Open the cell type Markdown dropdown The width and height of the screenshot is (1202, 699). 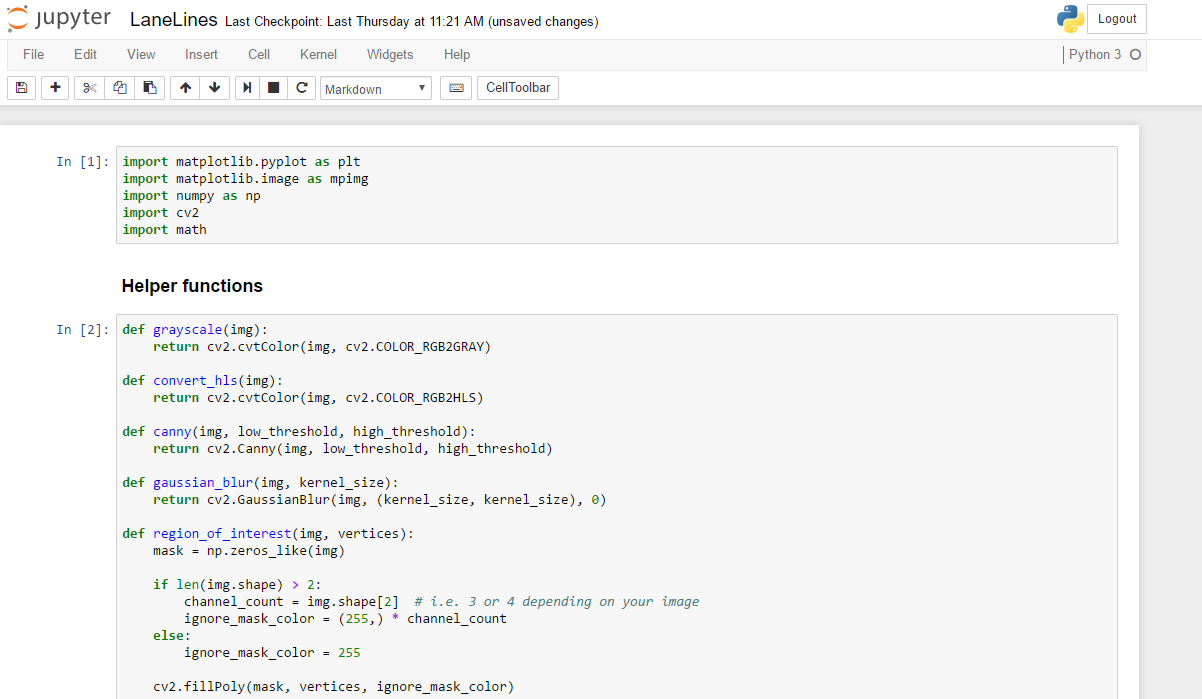tap(376, 88)
